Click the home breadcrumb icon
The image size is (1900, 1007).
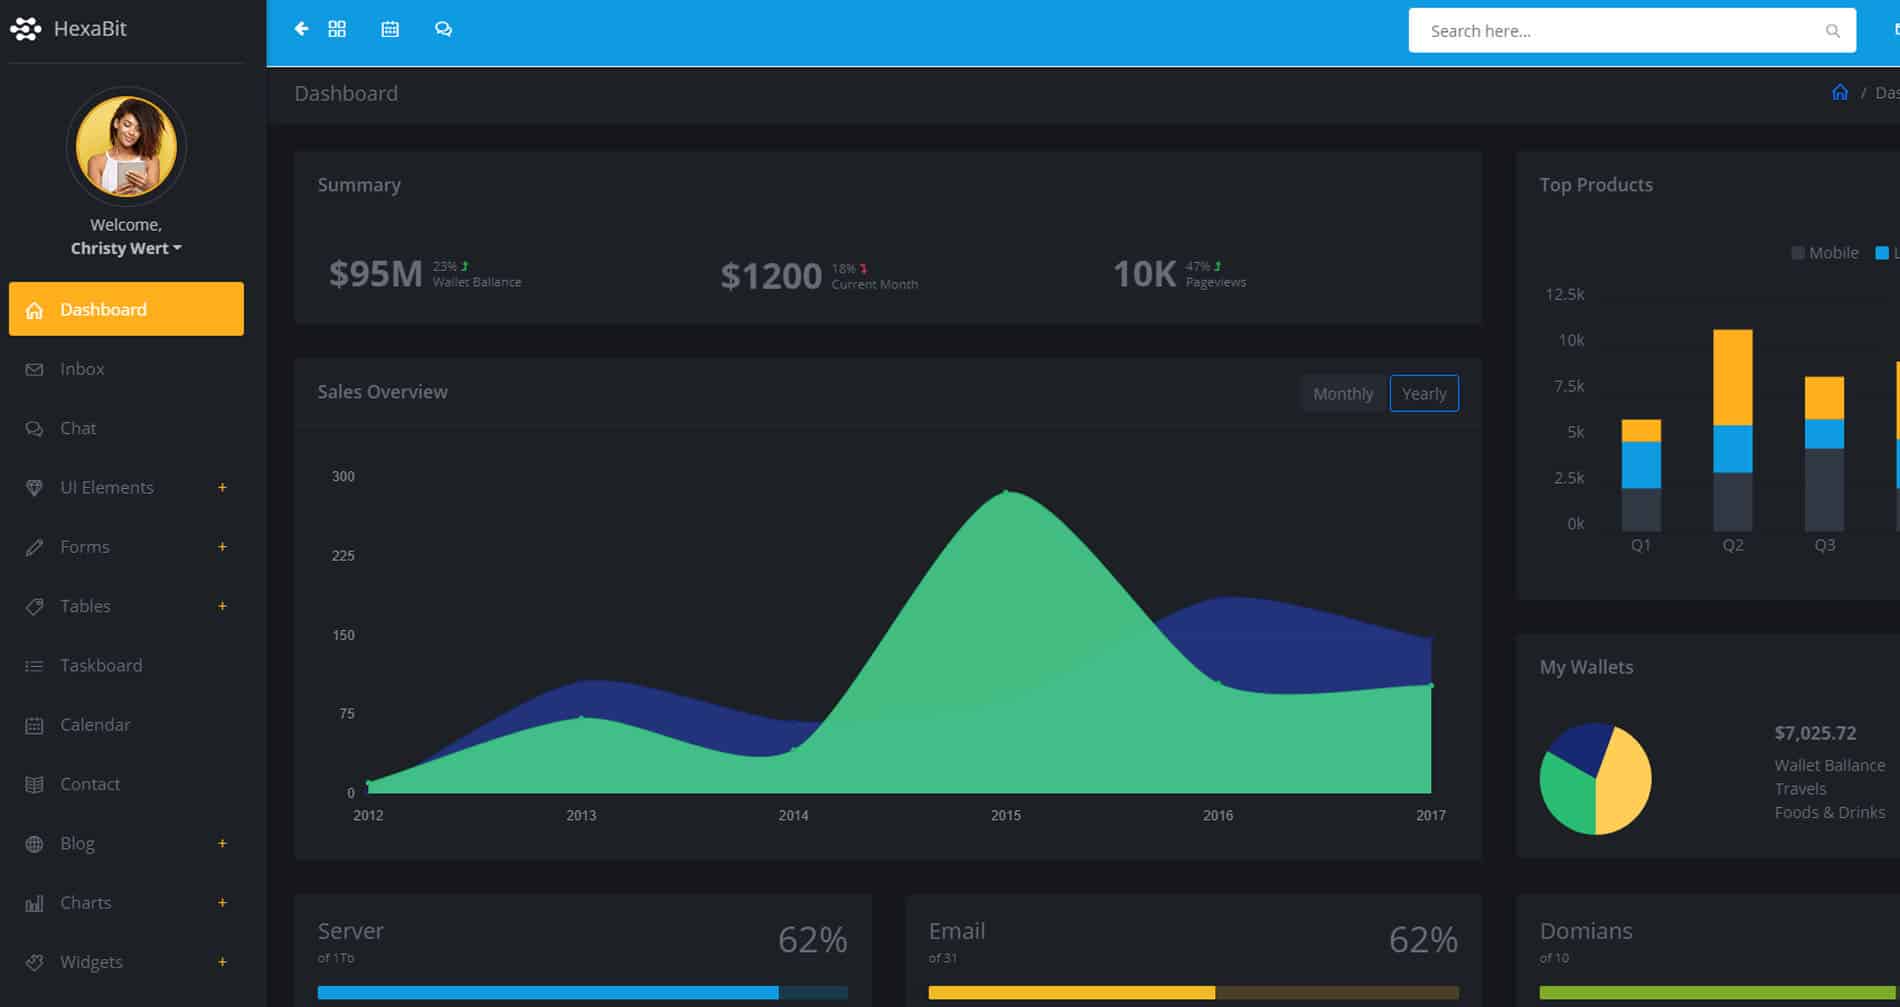pyautogui.click(x=1840, y=92)
